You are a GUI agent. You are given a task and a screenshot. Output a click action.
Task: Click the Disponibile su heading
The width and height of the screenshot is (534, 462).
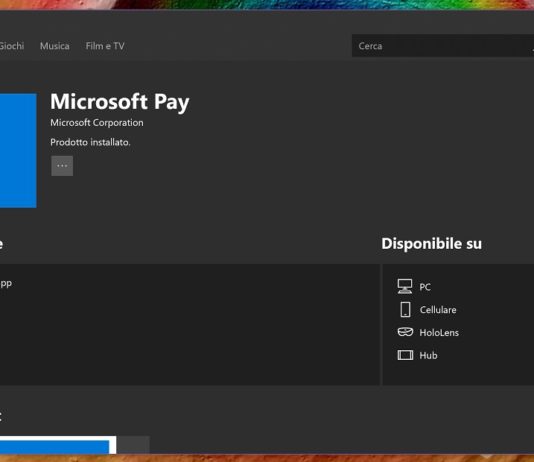click(x=431, y=244)
